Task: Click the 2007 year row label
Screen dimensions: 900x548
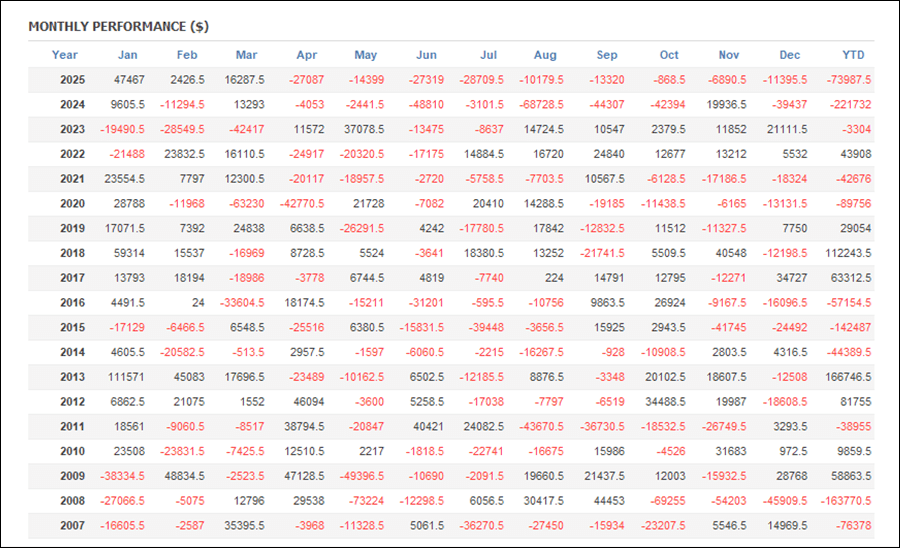Action: (x=72, y=525)
